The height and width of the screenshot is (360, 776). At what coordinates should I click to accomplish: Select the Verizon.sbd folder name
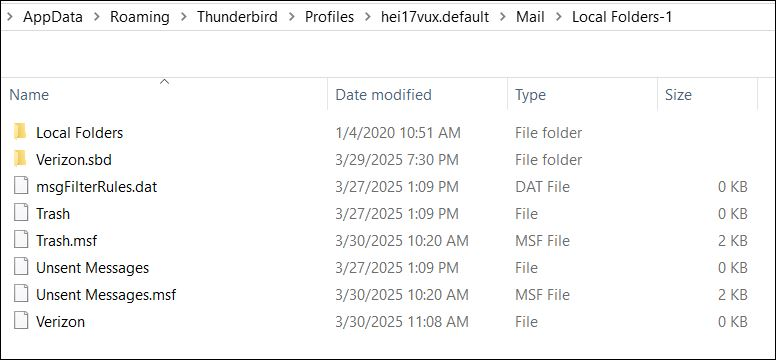pos(74,160)
